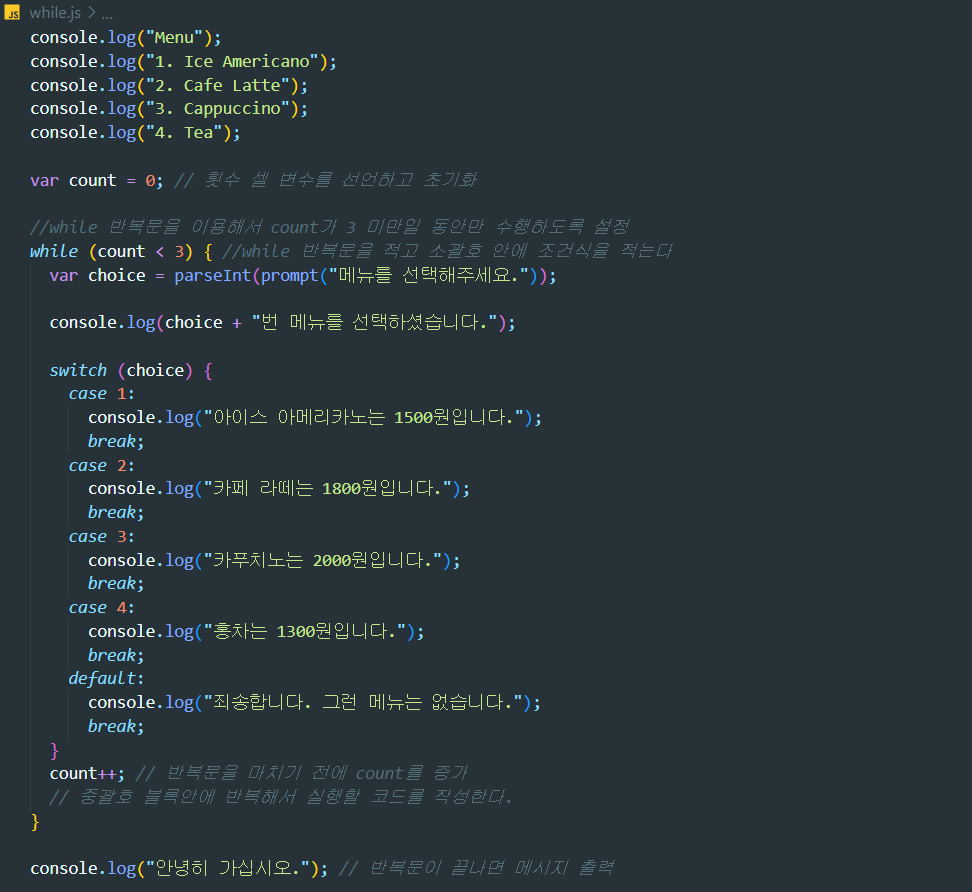Viewport: 972px width, 892px height.
Task: Open the breadcrumb ellipsis segment
Action: click(x=107, y=14)
